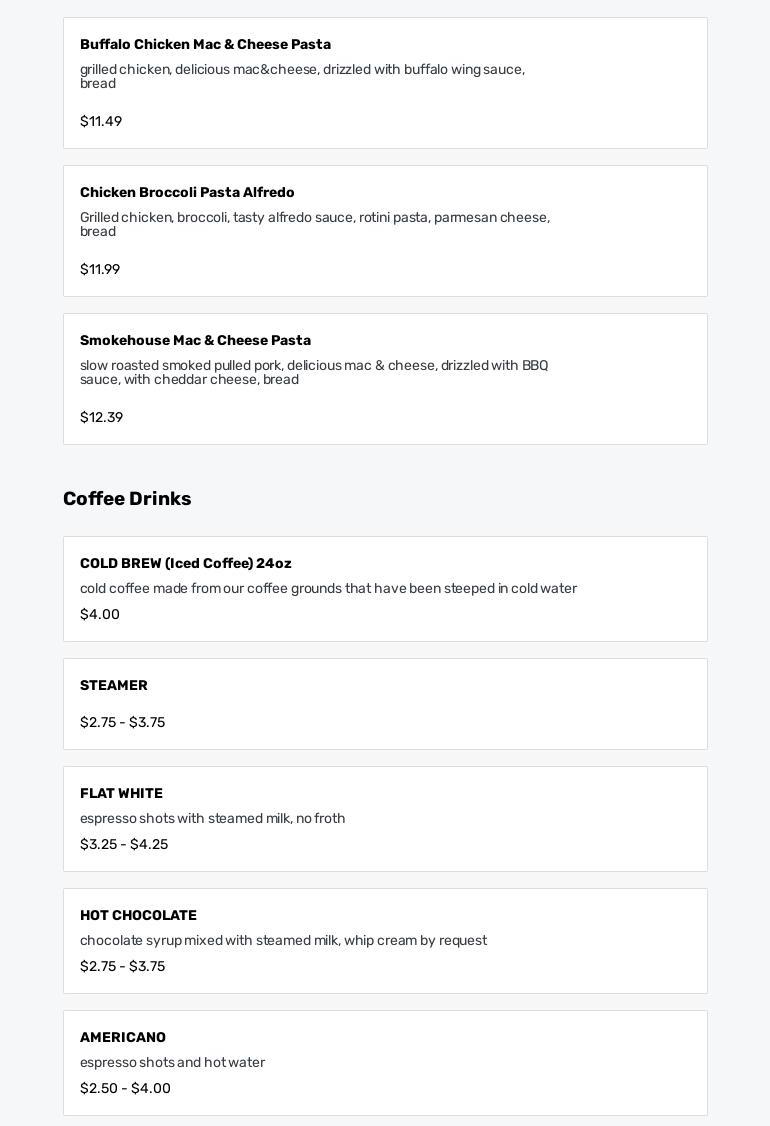Open Smokehouse Mac & Cheese Pasta item
This screenshot has width=770, height=1126.
tap(385, 379)
